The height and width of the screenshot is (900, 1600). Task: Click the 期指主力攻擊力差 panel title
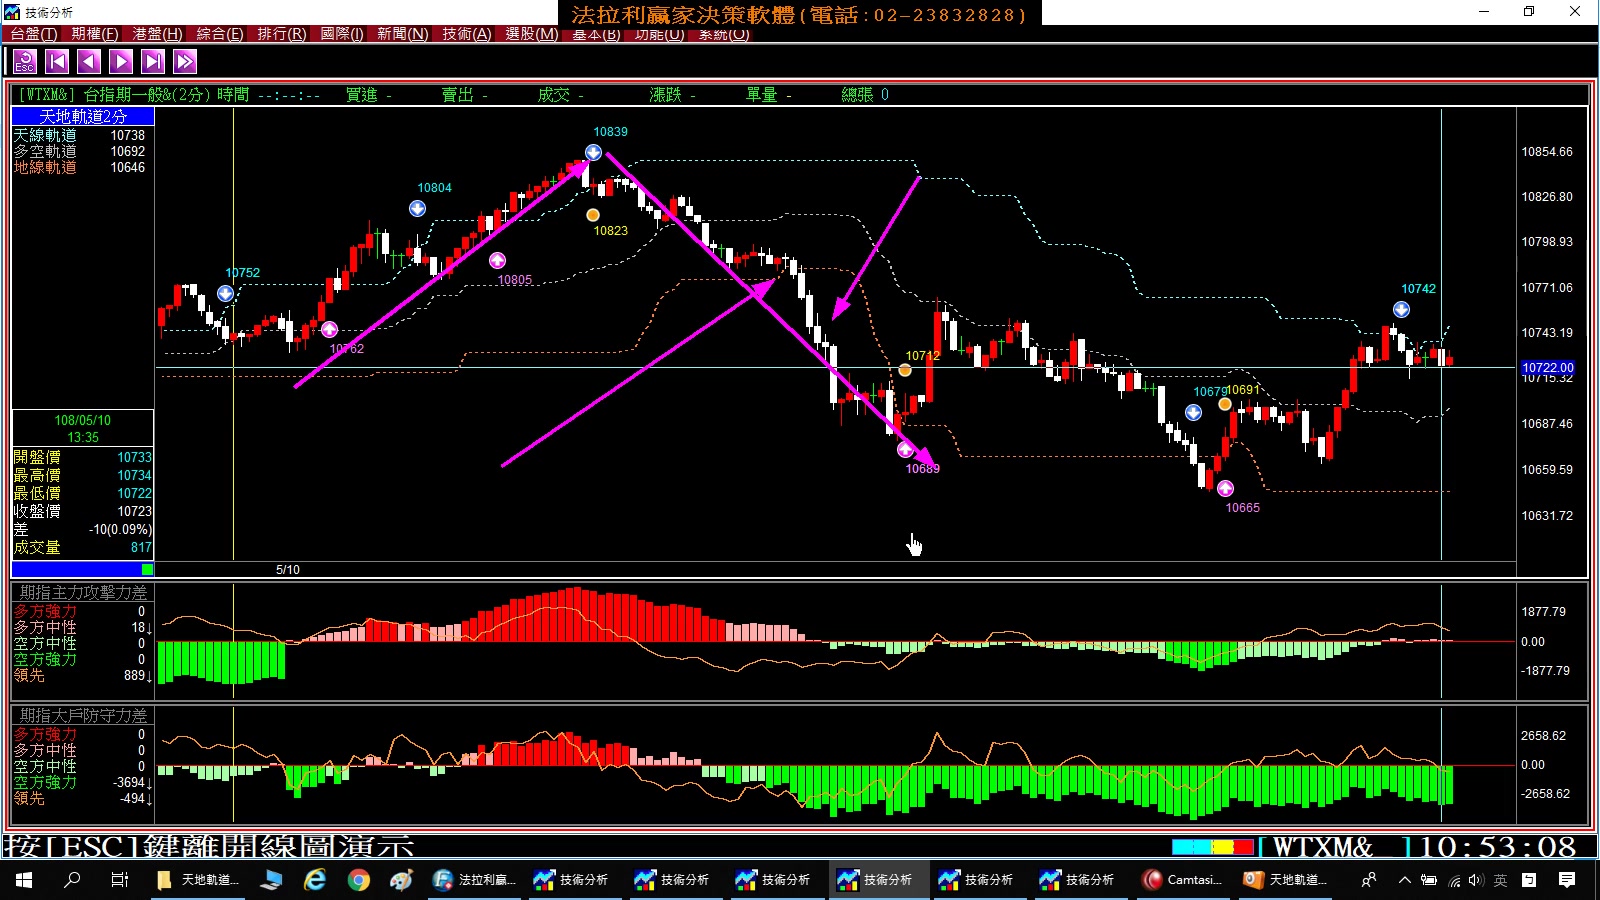click(x=83, y=593)
